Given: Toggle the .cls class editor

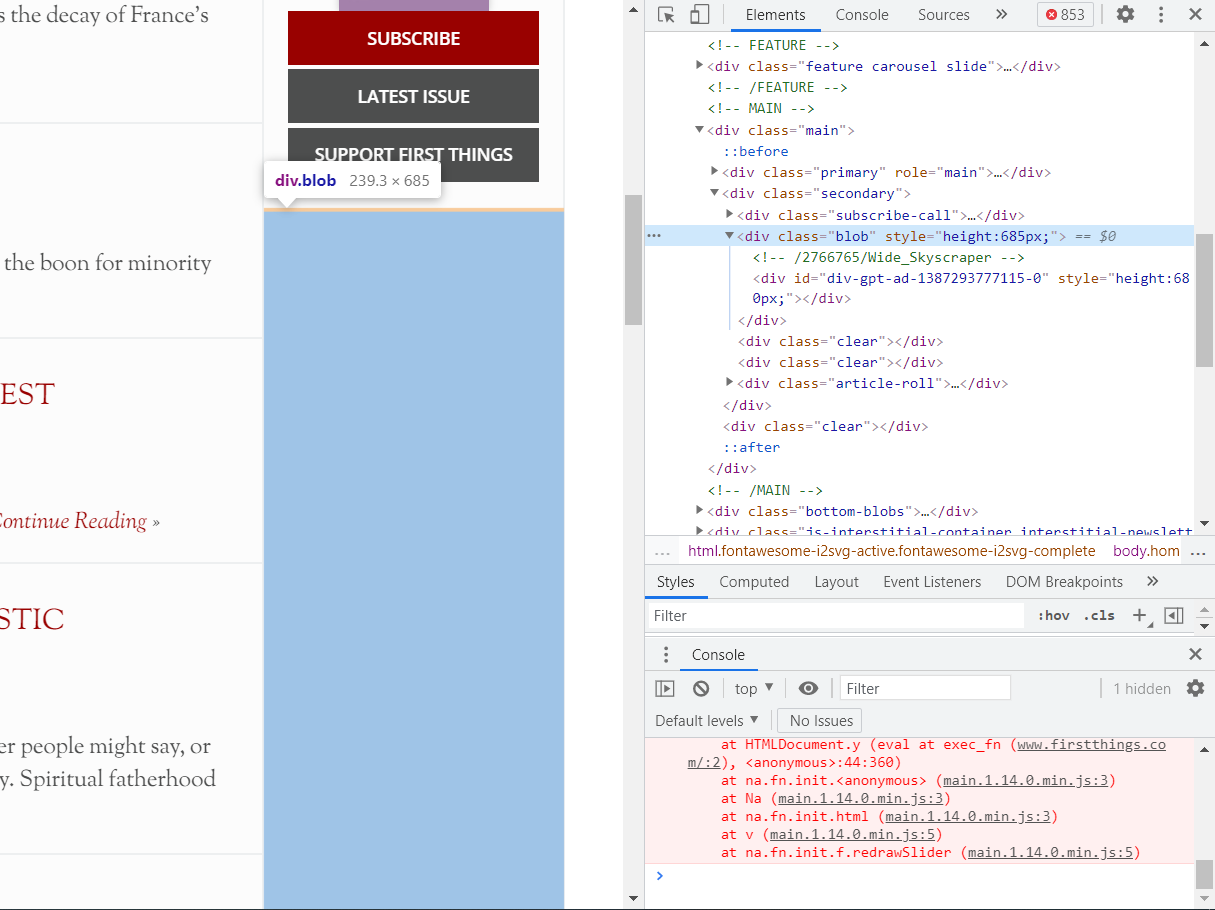Looking at the screenshot, I should (1098, 615).
